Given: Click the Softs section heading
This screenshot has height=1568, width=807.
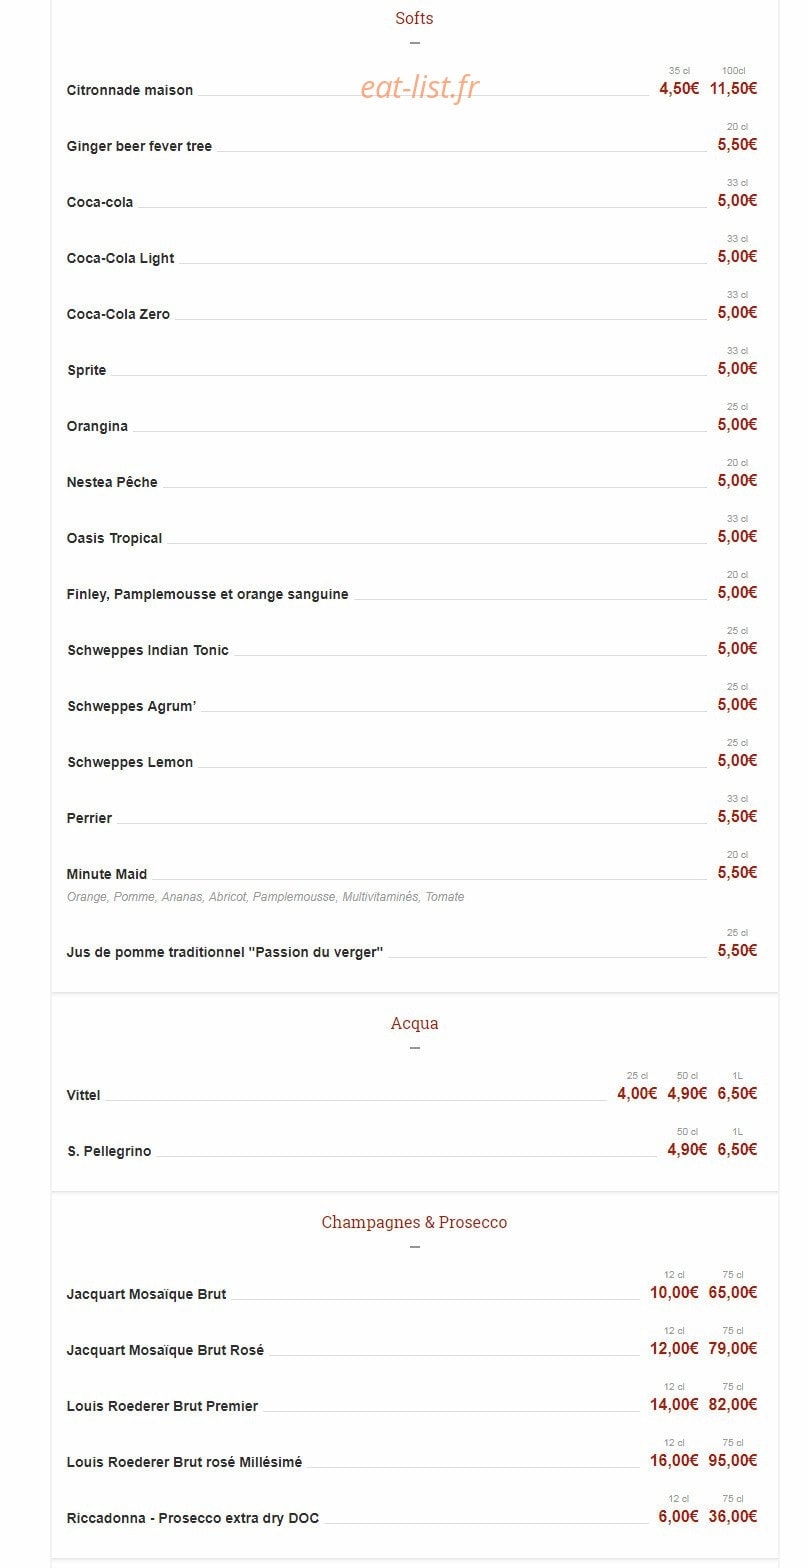Looking at the screenshot, I should [x=414, y=18].
